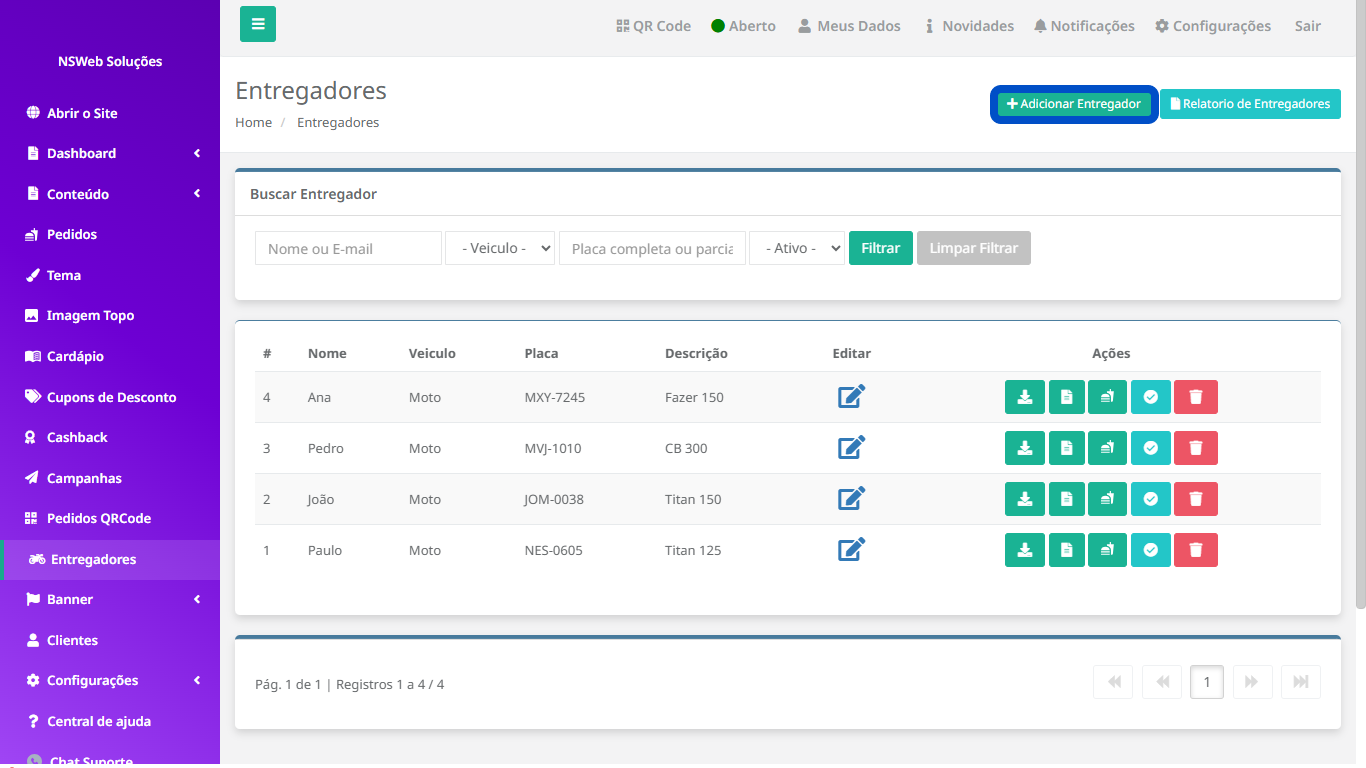Viewport: 1366px width, 768px height.
Task: Open the edit icon for João
Action: point(851,499)
